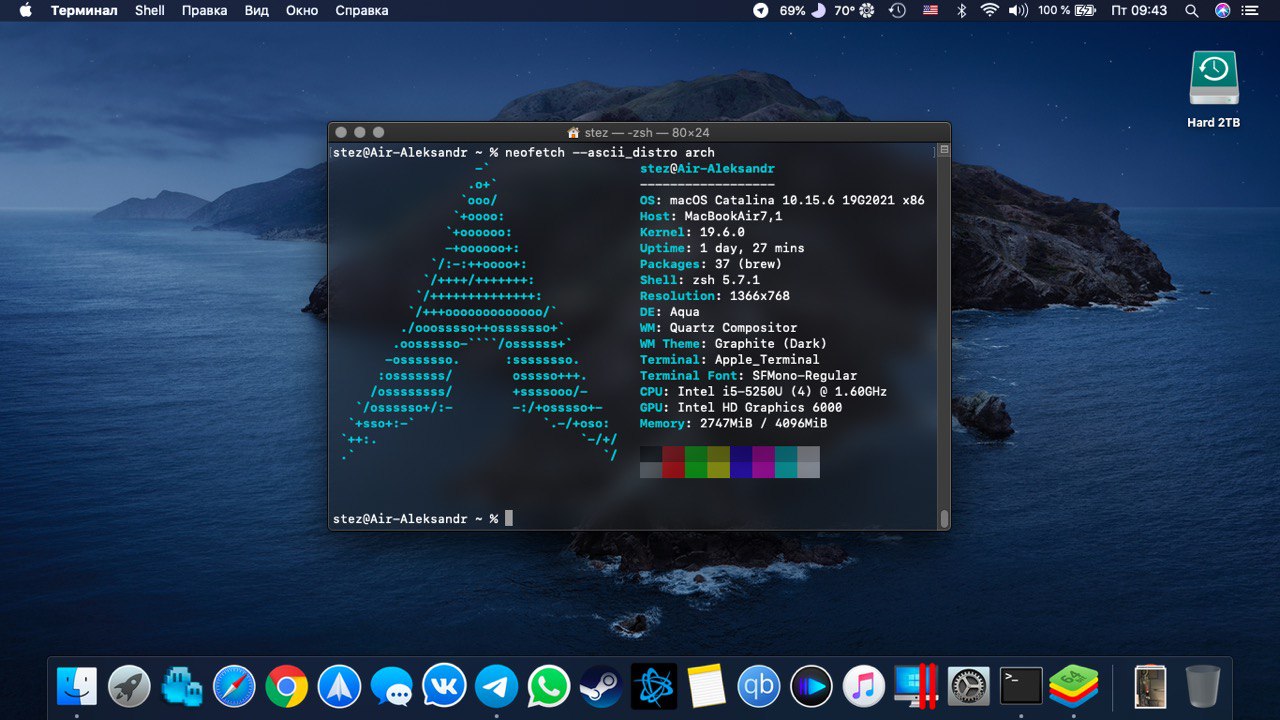Open the blue pixel ghosts app in Dock
This screenshot has height=720, width=1280.
pos(181,686)
